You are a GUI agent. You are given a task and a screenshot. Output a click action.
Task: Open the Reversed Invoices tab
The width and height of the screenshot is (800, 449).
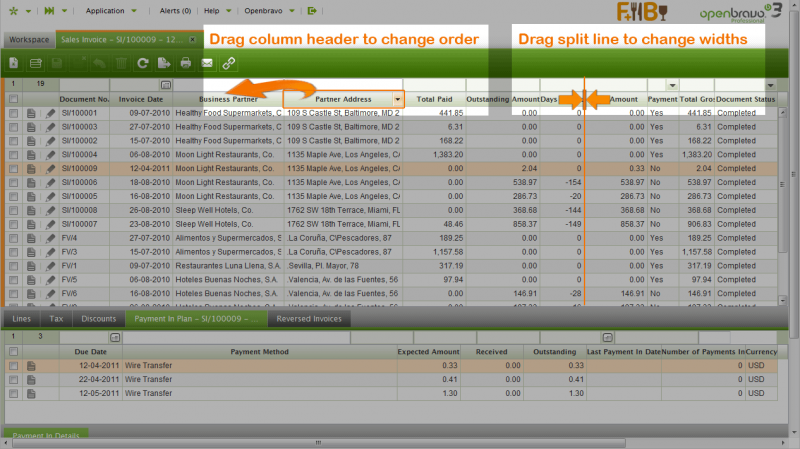click(x=308, y=319)
